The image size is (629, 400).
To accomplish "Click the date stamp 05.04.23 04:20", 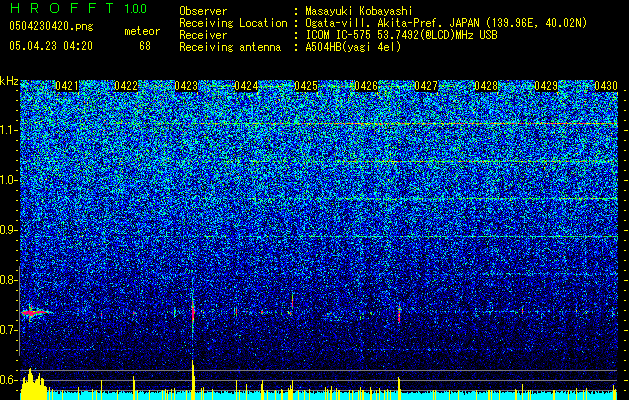I will tap(51, 46).
